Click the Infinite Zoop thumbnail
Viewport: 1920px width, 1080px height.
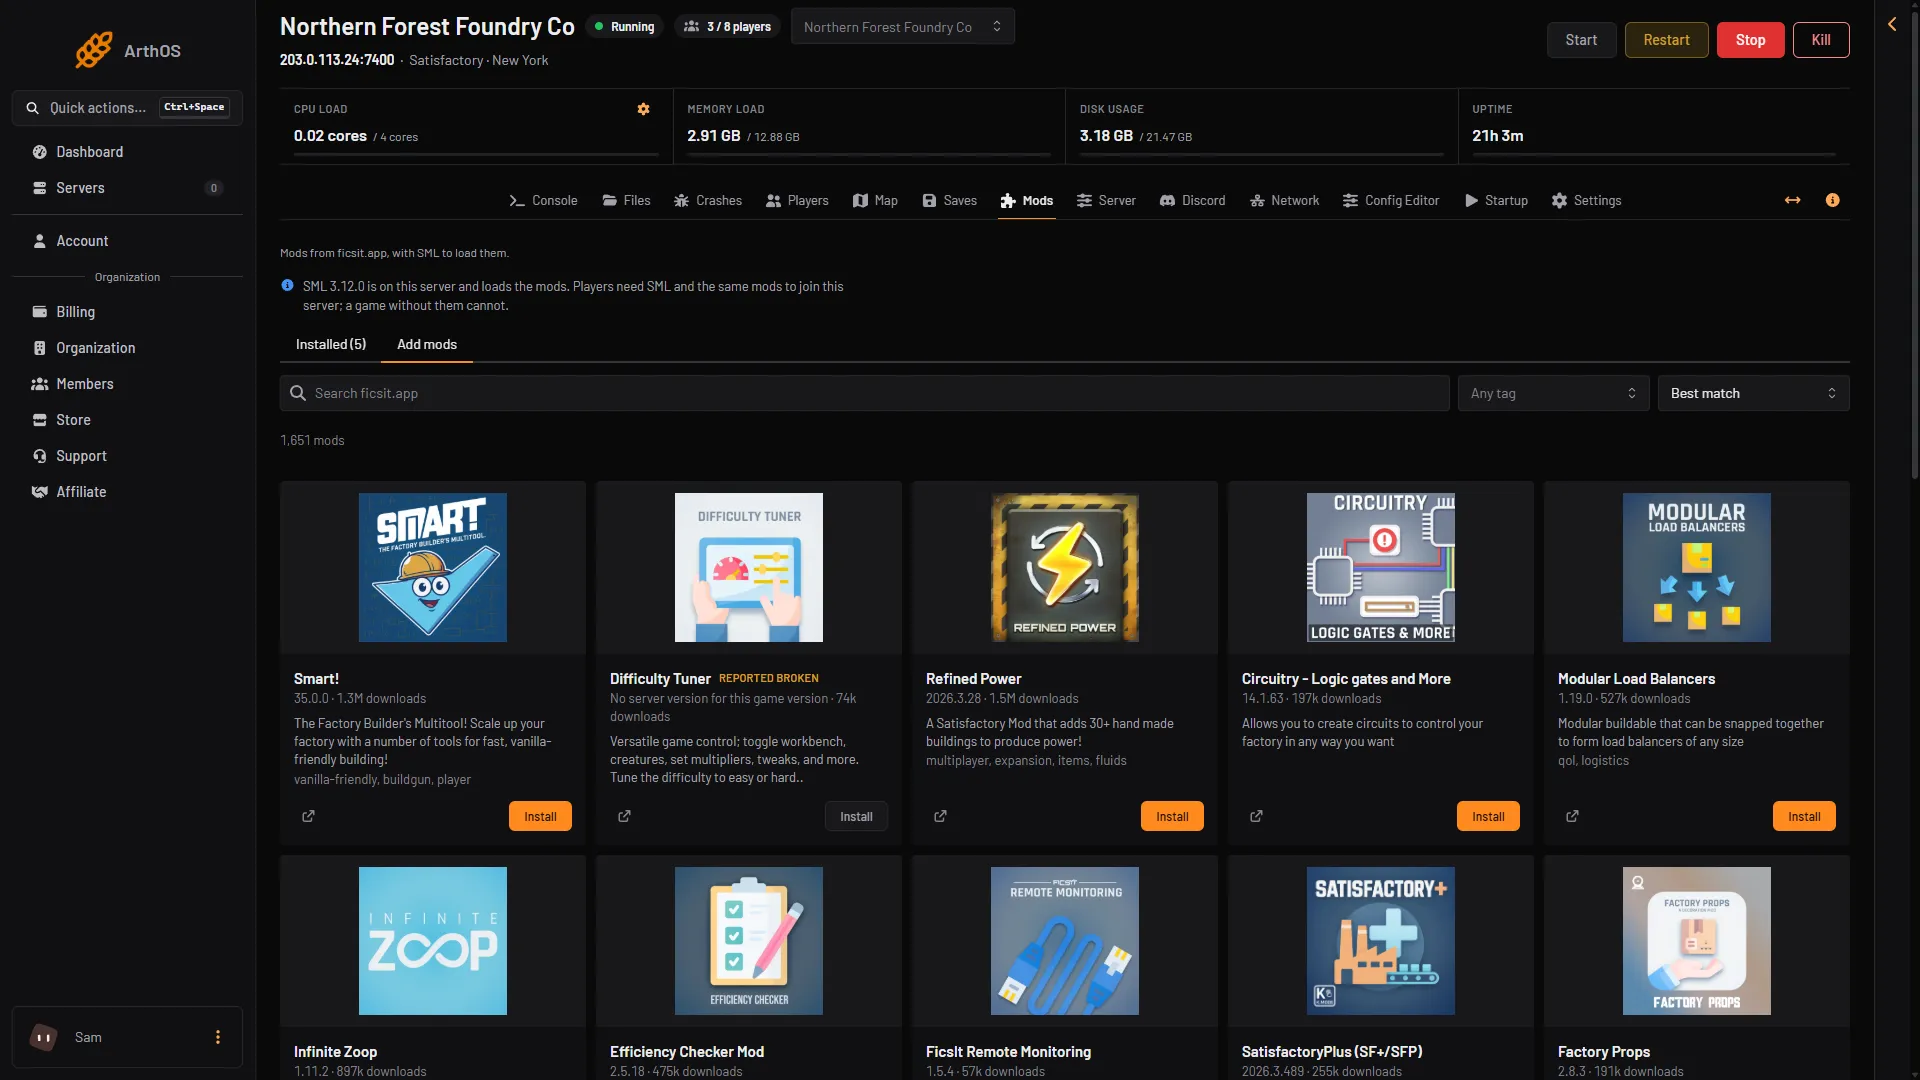click(433, 941)
